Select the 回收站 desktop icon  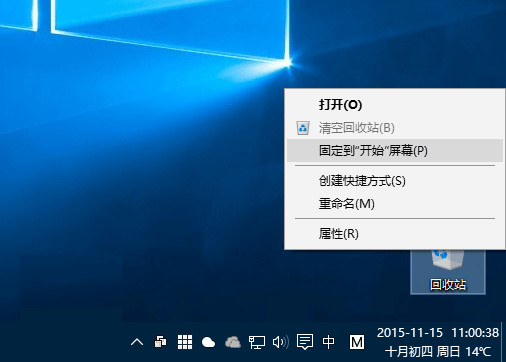[448, 272]
